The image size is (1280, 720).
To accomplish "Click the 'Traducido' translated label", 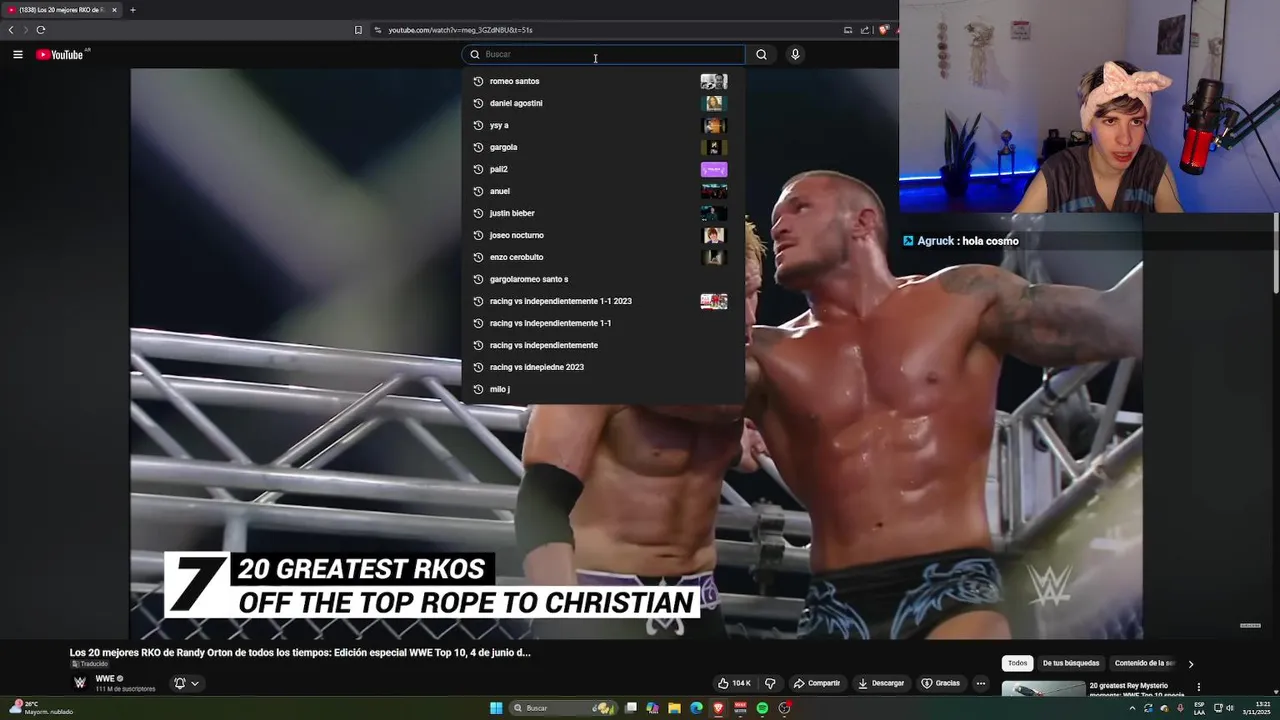I will point(90,664).
